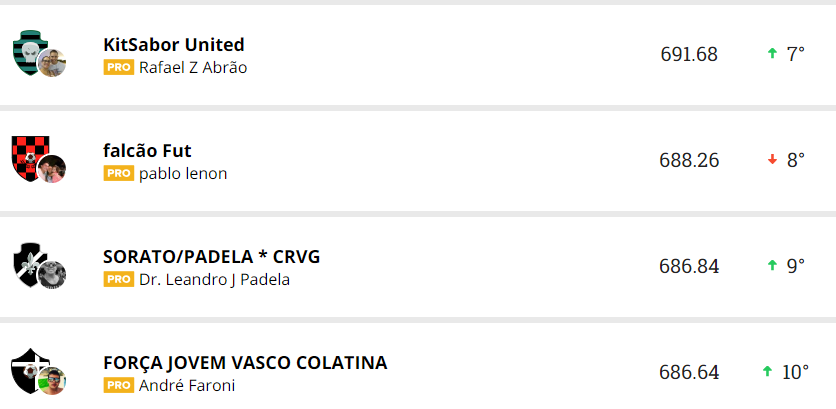836x409 pixels.
Task: Click PRO badge beside pablo lenon
Action: (x=118, y=174)
